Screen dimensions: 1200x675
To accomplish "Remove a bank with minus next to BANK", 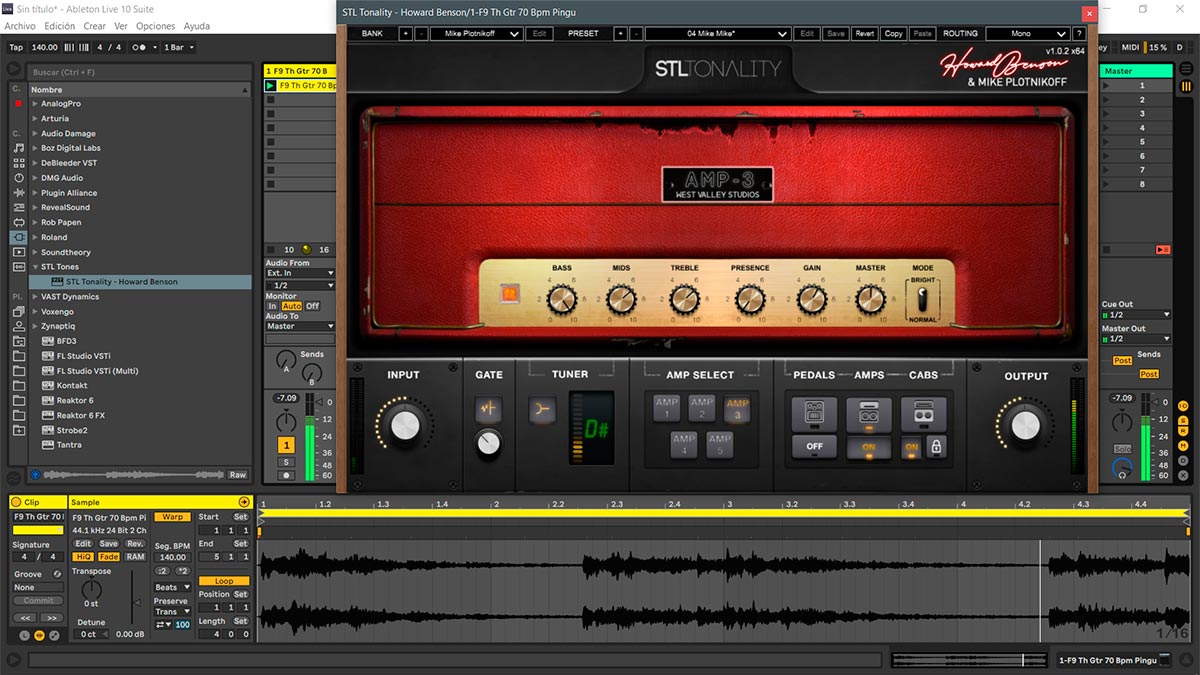I will click(421, 33).
